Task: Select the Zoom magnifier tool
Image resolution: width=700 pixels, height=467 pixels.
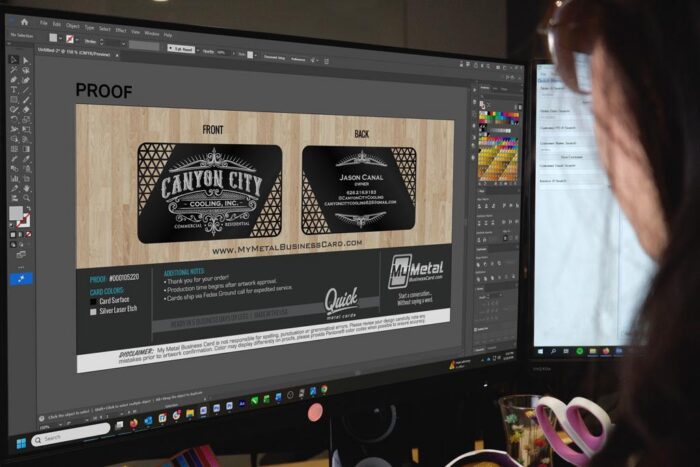Action: click(x=26, y=198)
